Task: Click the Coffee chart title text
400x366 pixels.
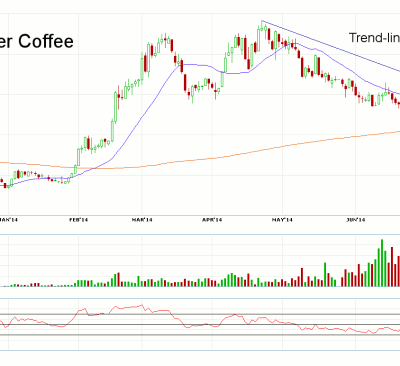Action: (x=37, y=41)
